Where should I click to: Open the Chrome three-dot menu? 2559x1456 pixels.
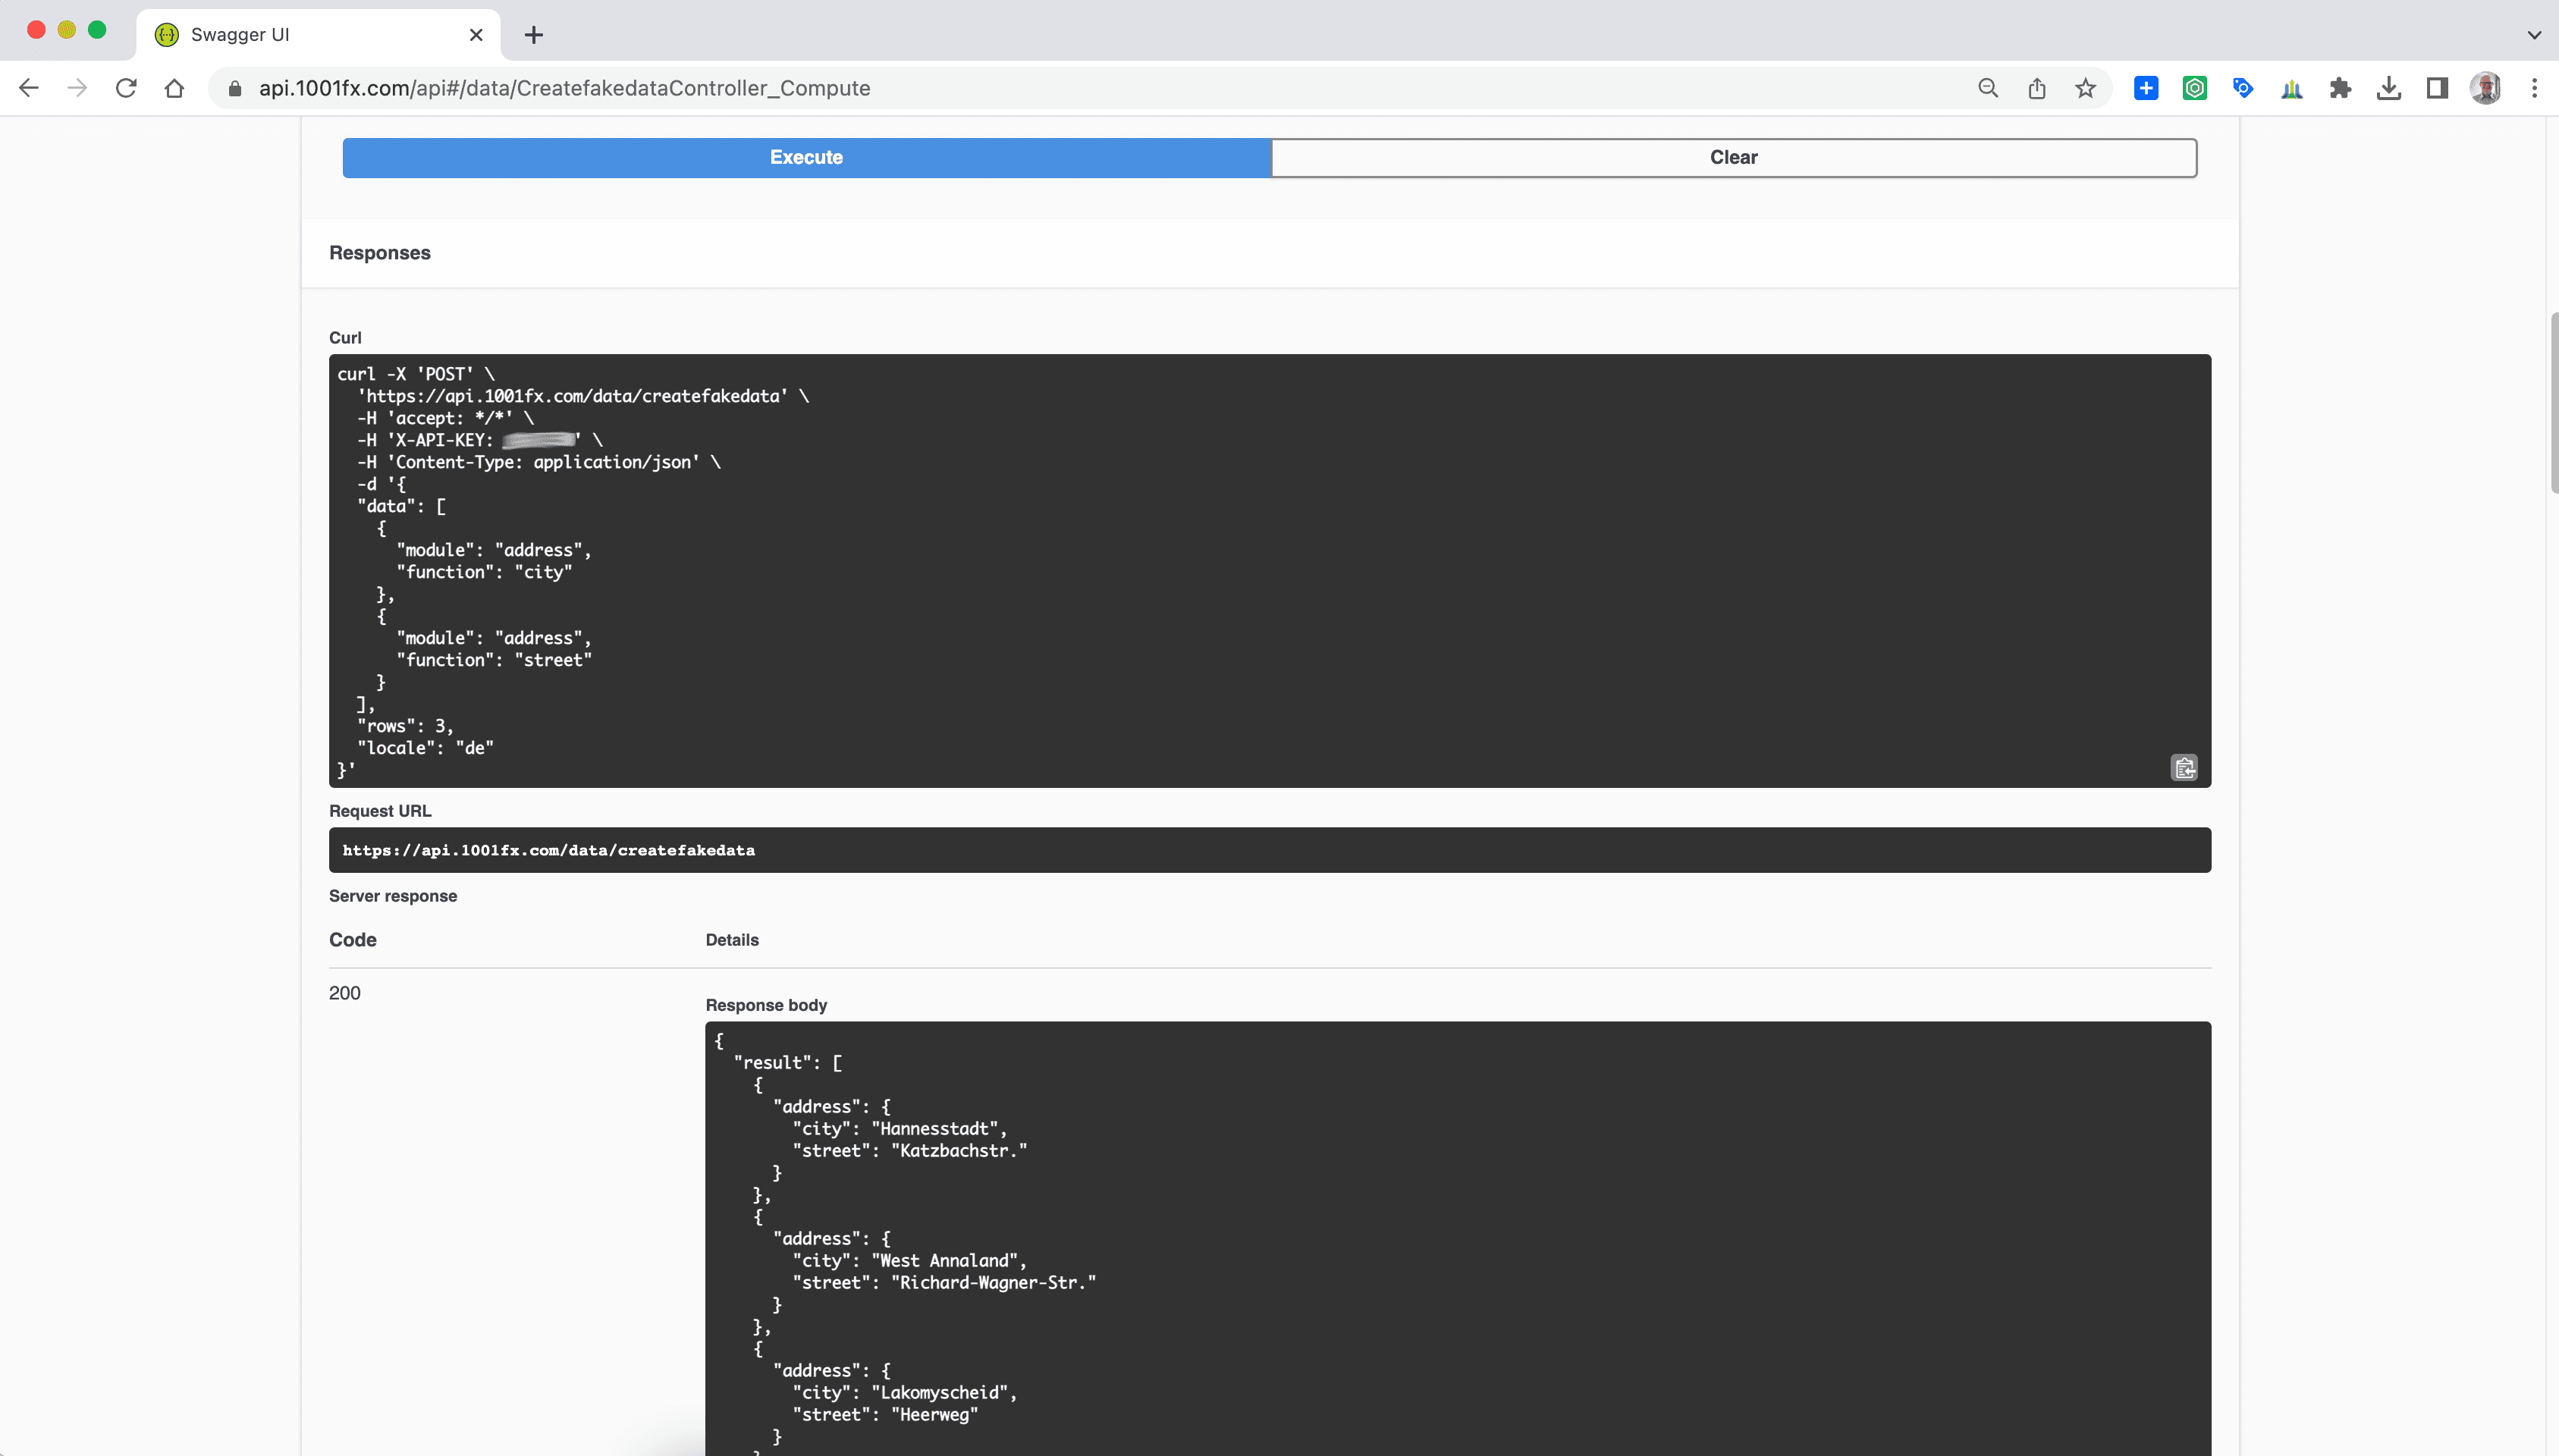[x=2534, y=88]
